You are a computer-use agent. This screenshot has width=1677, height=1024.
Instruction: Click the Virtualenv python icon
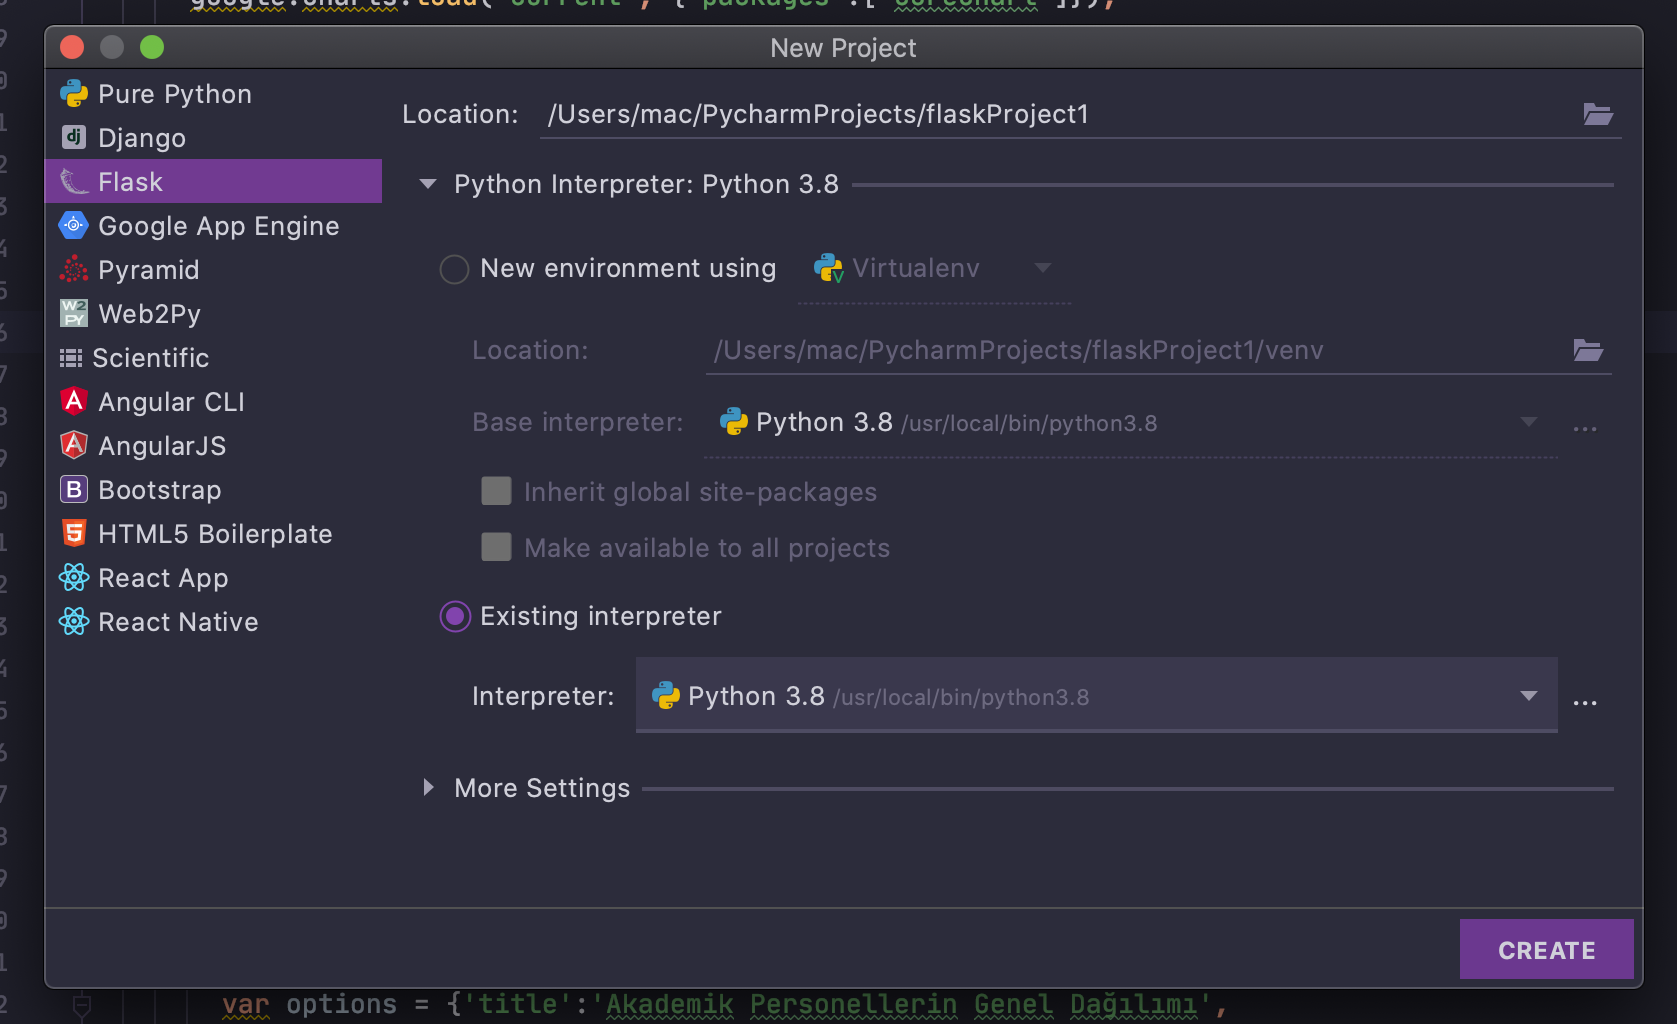pos(829,268)
